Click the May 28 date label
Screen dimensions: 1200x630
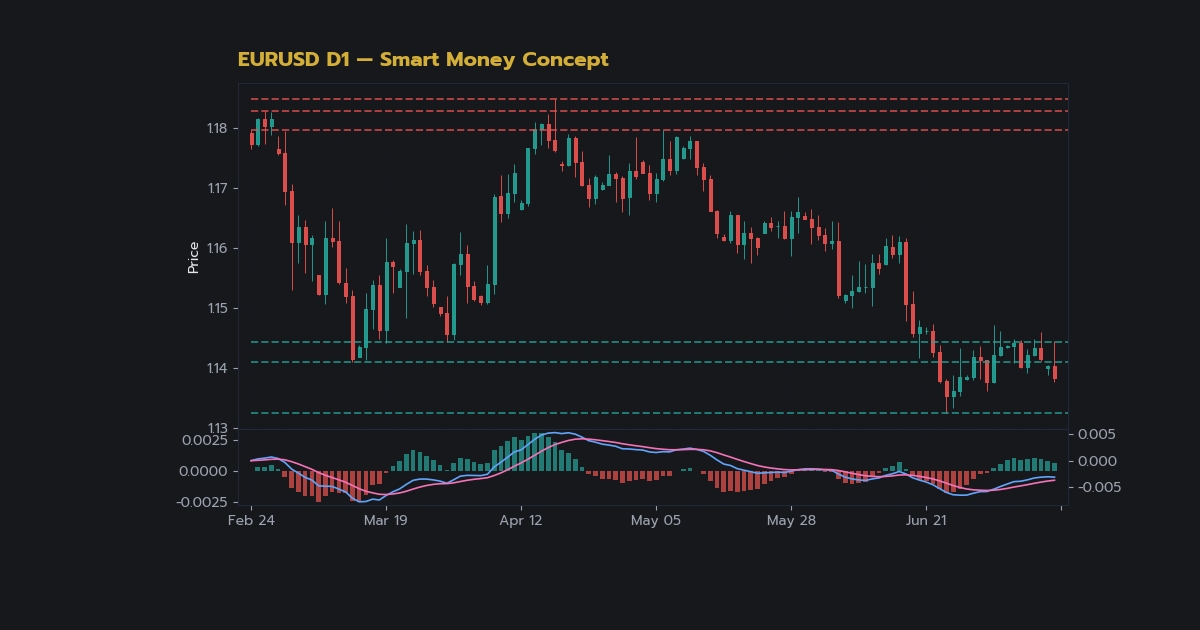791,520
